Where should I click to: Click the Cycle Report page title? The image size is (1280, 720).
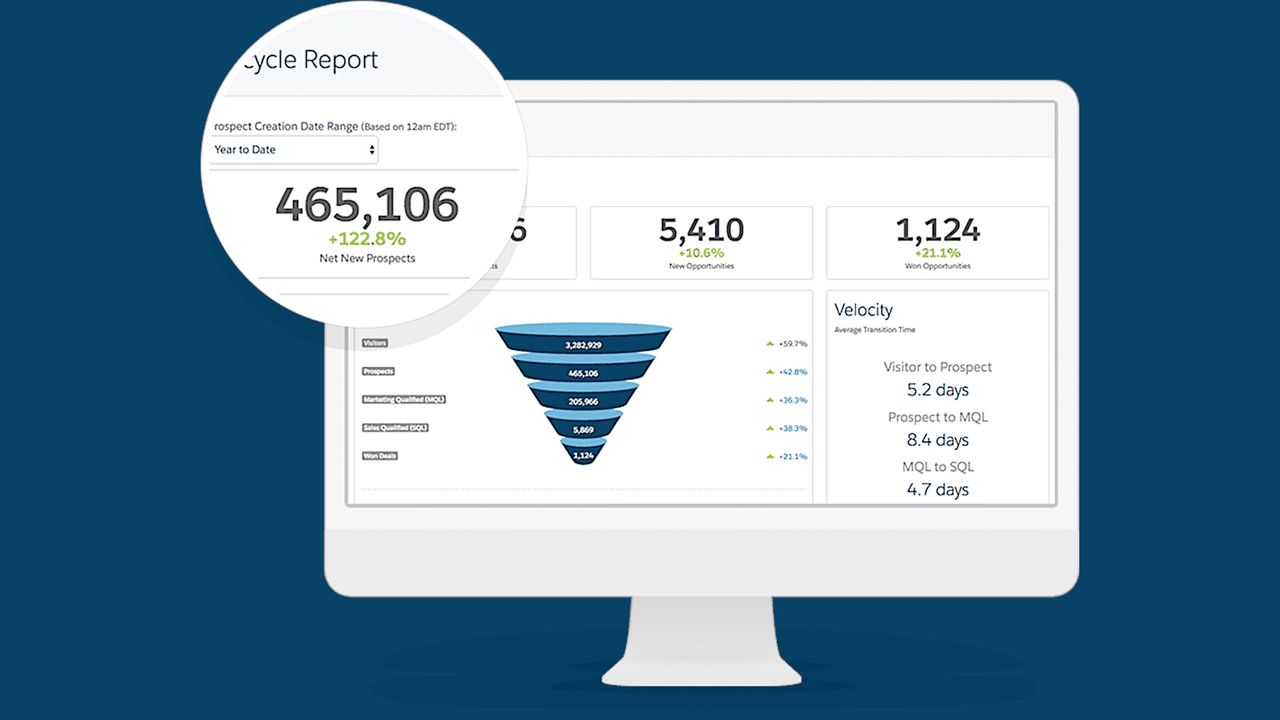[x=311, y=60]
